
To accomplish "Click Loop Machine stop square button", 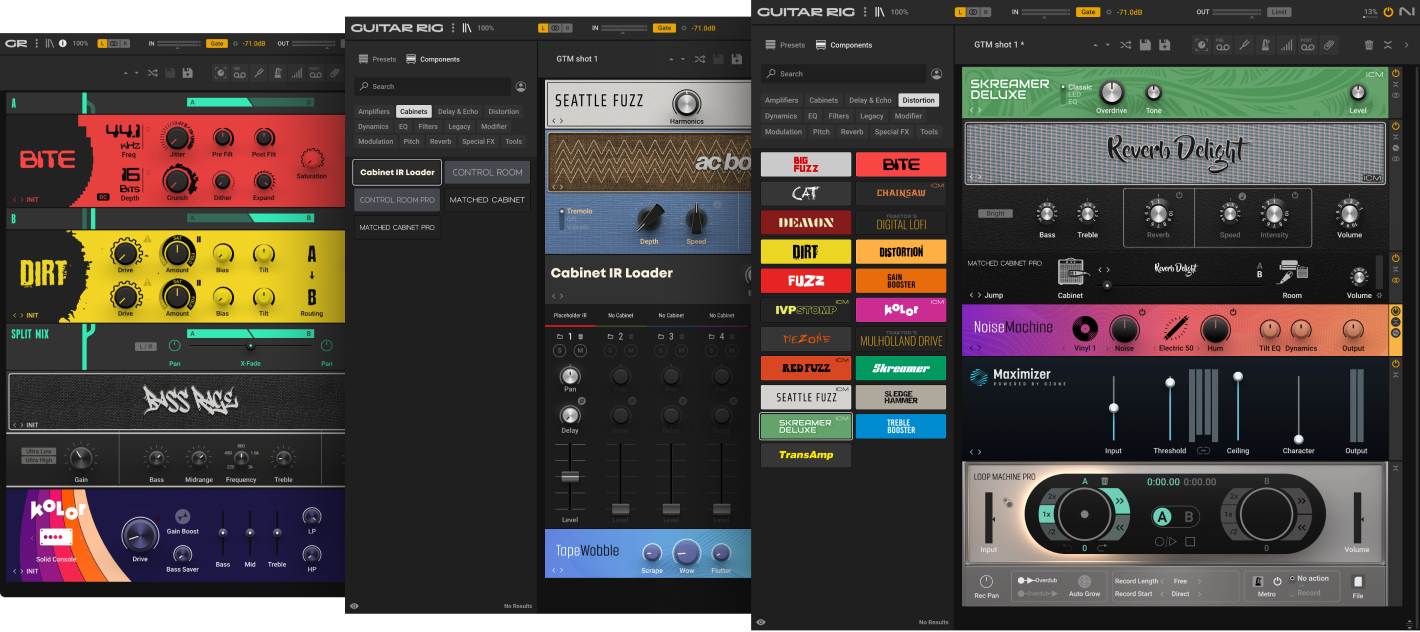I will tap(1190, 542).
